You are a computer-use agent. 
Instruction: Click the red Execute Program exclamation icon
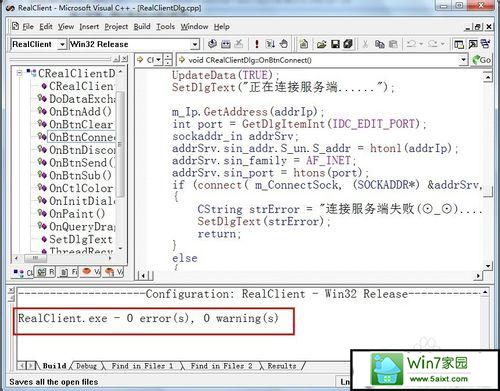tap(256, 44)
